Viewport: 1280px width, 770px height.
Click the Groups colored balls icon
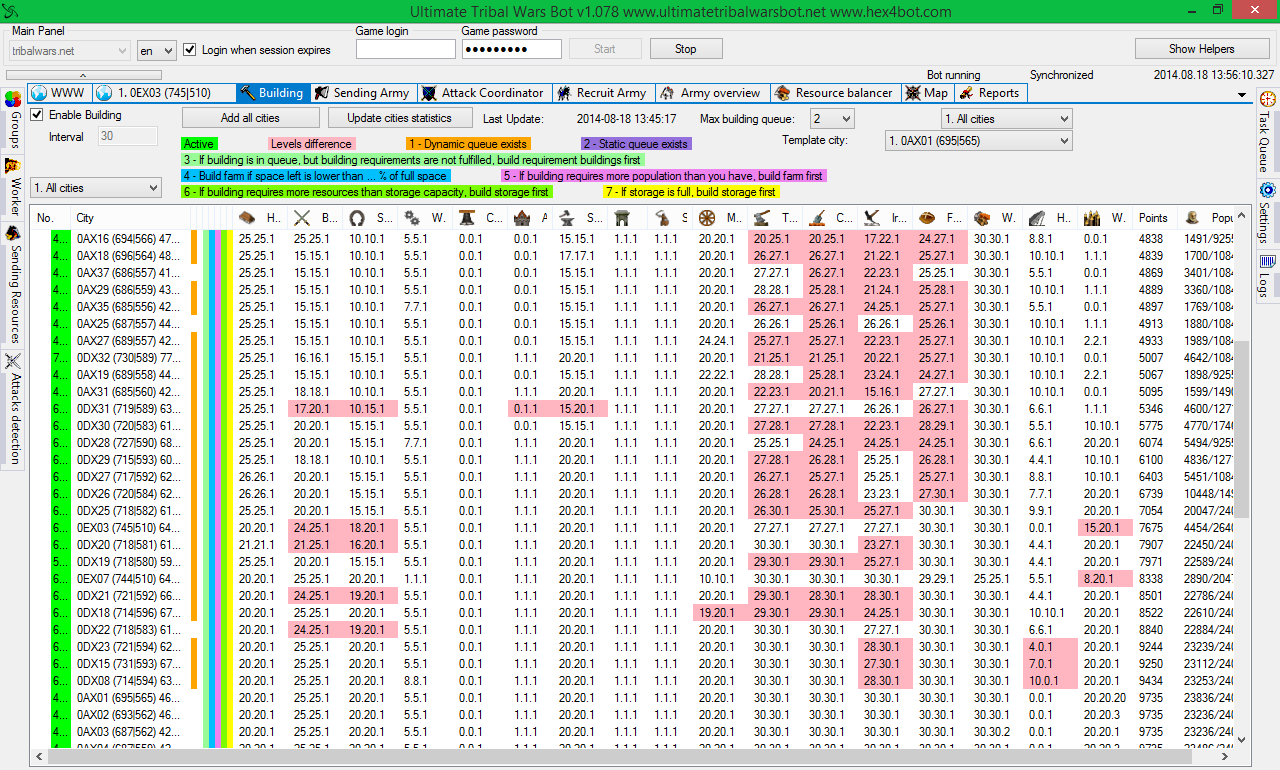[13, 100]
